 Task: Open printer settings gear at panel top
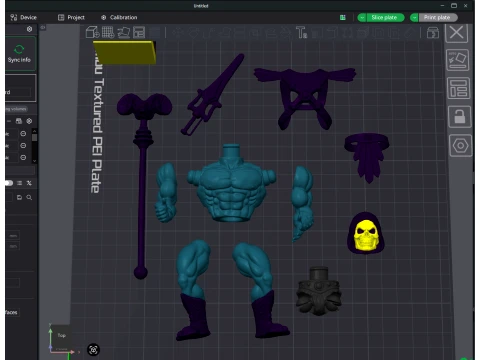(29, 29)
